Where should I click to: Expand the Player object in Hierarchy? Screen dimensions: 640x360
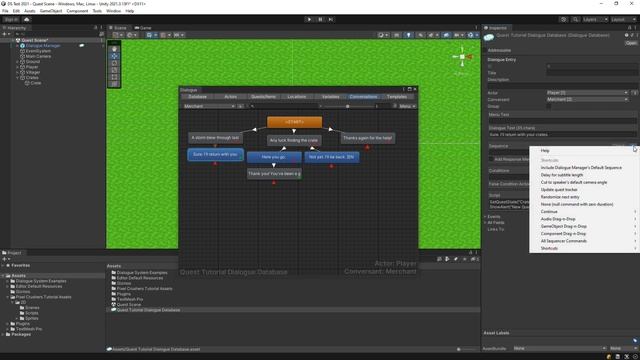tap(18, 67)
